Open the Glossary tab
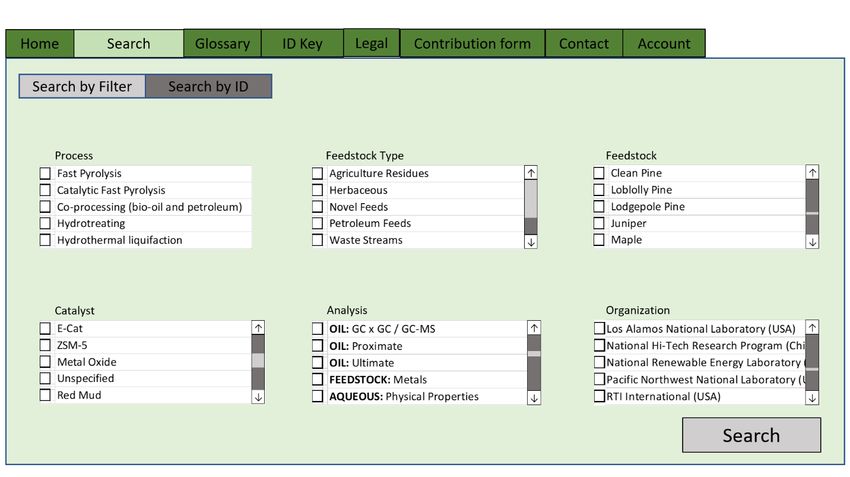This screenshot has width=850, height=477. point(222,43)
